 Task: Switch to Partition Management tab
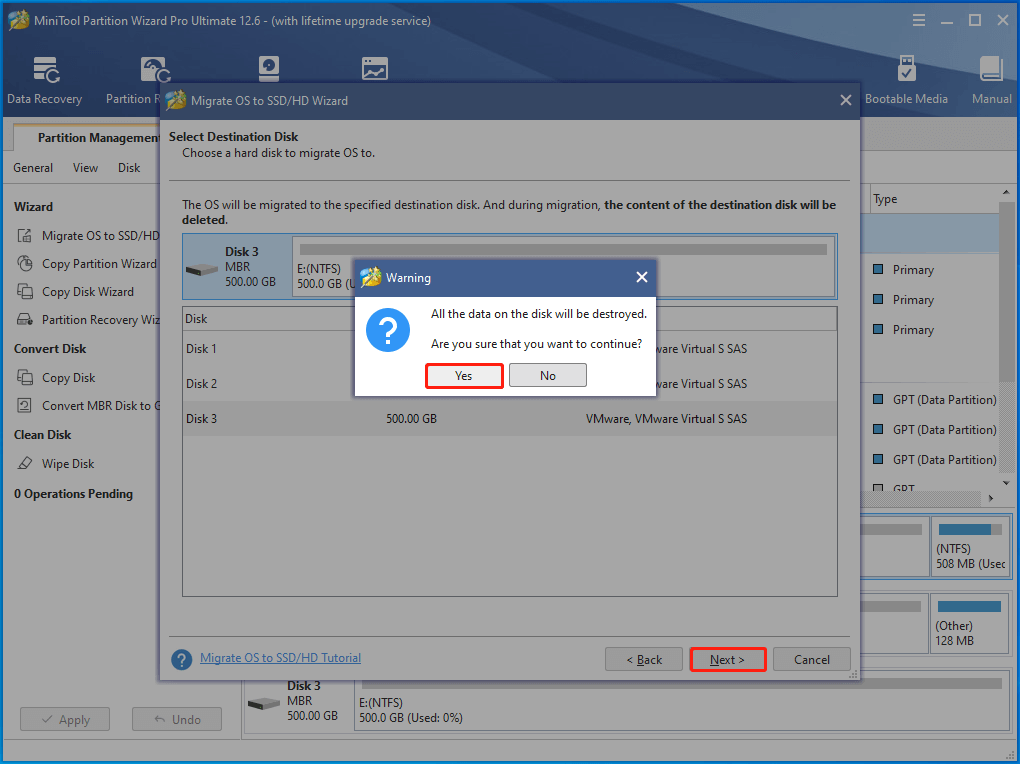tap(96, 138)
